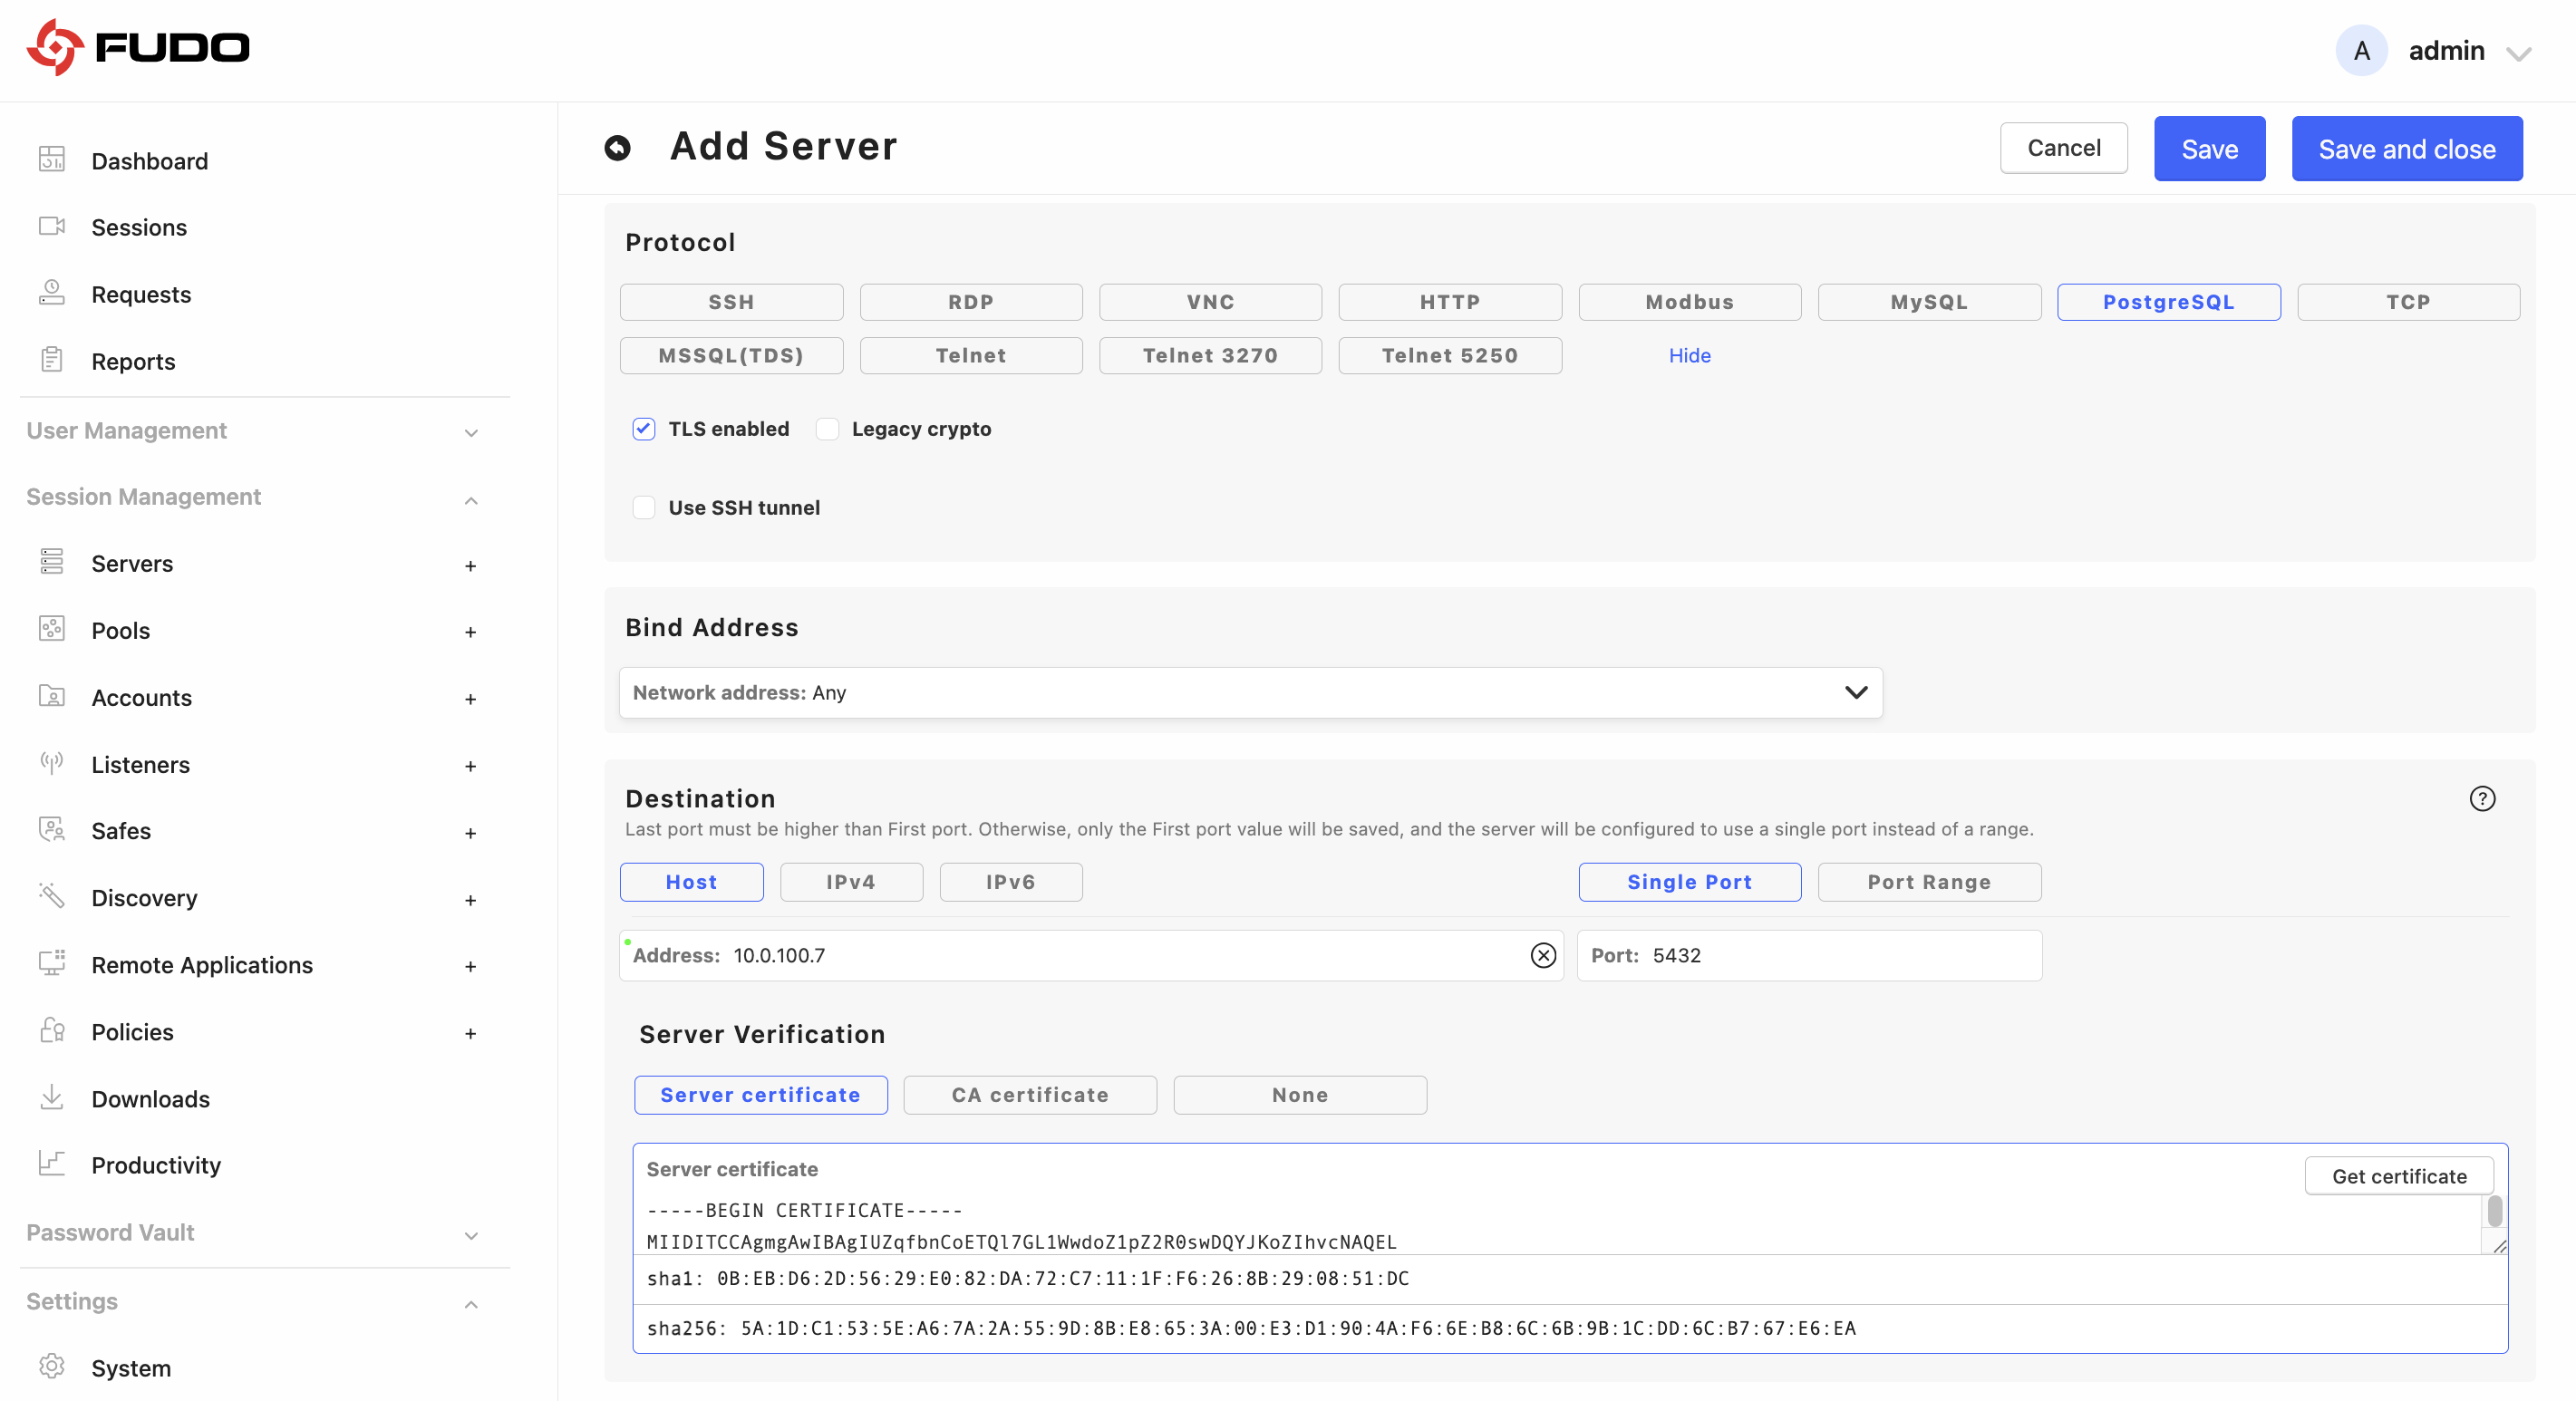Click the Policies lock icon
Image resolution: width=2576 pixels, height=1401 pixels.
pos(52,1030)
